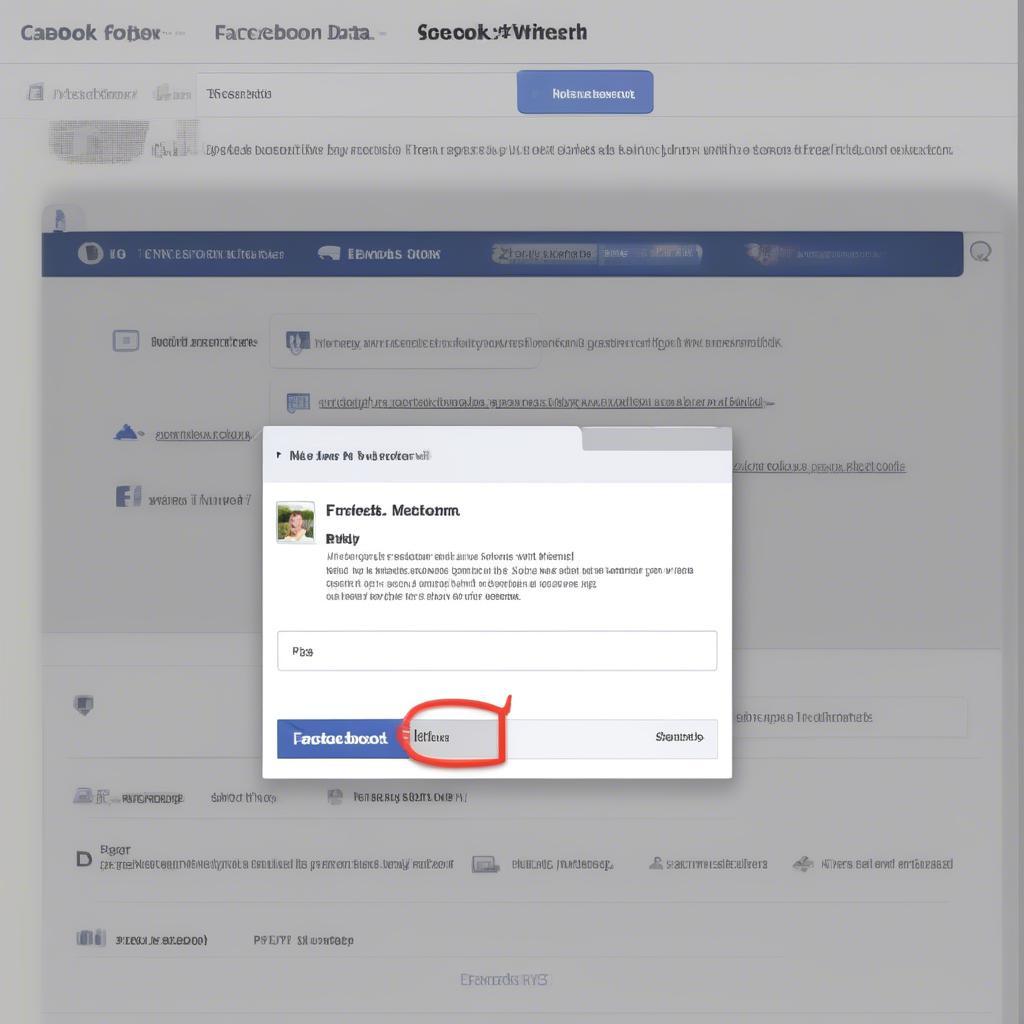The image size is (1024, 1024).
Task: Click the speech bubble icon in the blue bar
Action: pyautogui.click(x=329, y=253)
